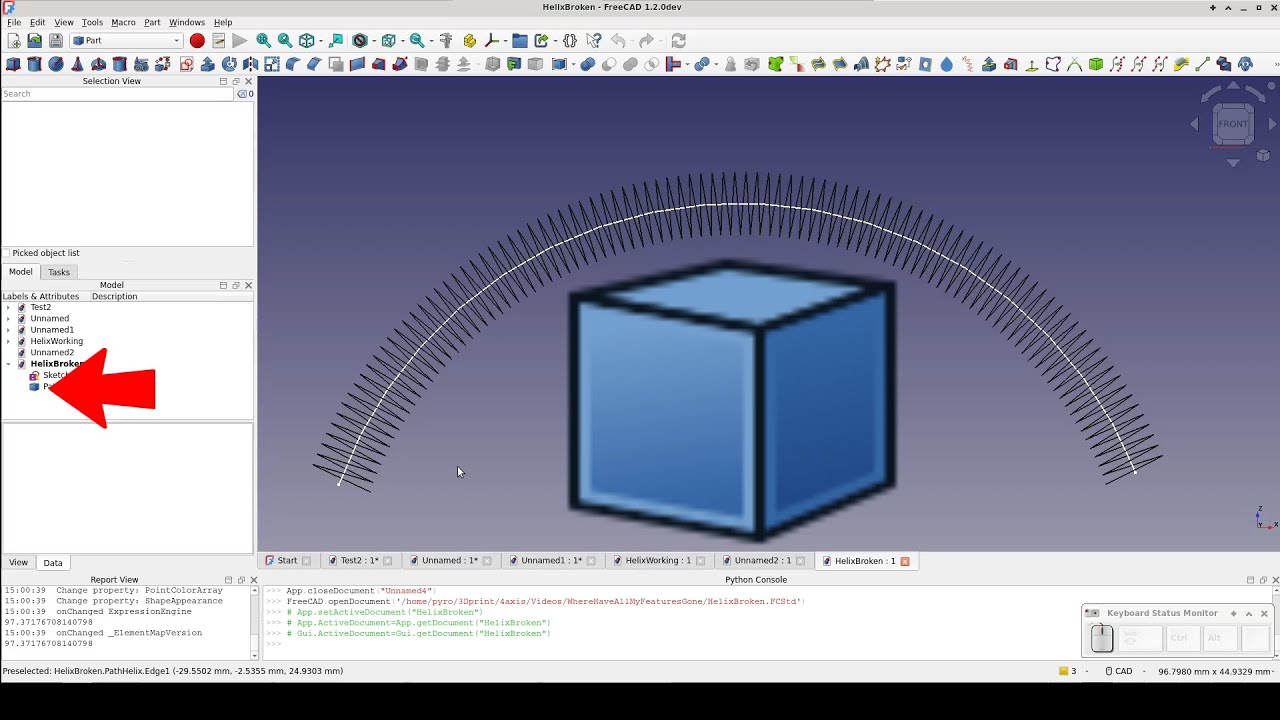Extrude the selected sketch
1280x720 pixels.
(208, 64)
